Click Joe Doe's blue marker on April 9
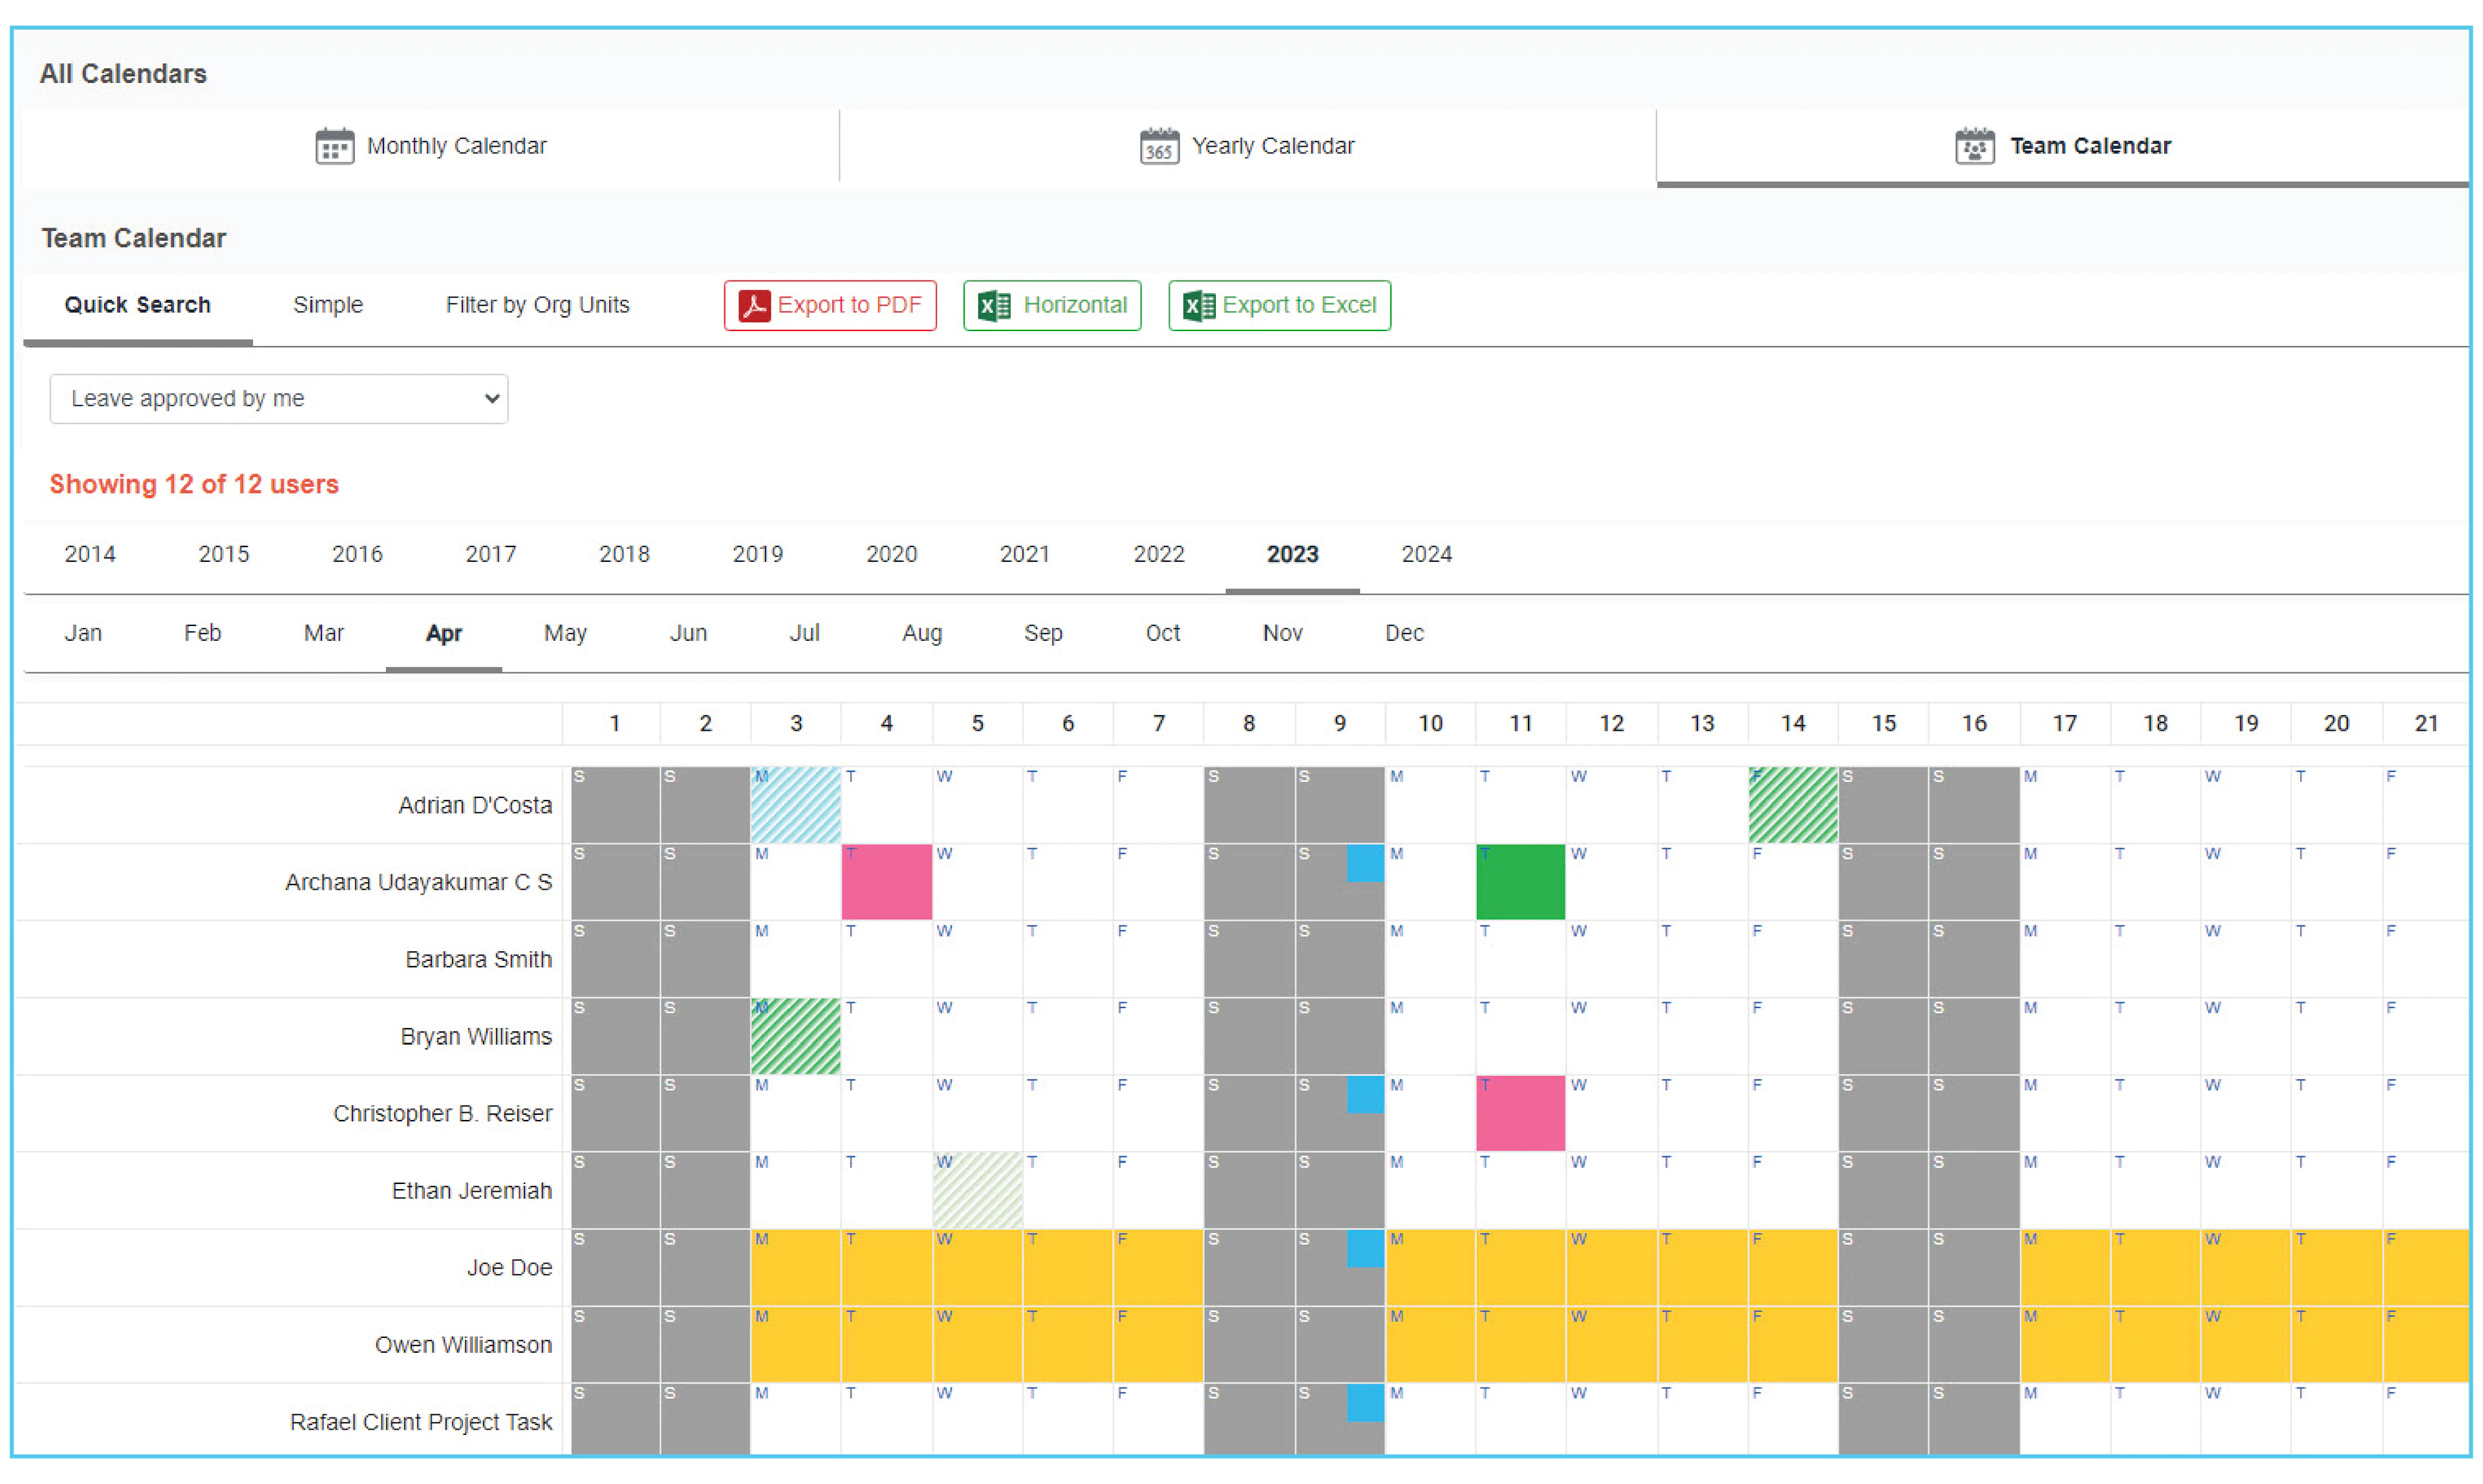Image resolution: width=2483 pixels, height=1484 pixels. click(1365, 1249)
